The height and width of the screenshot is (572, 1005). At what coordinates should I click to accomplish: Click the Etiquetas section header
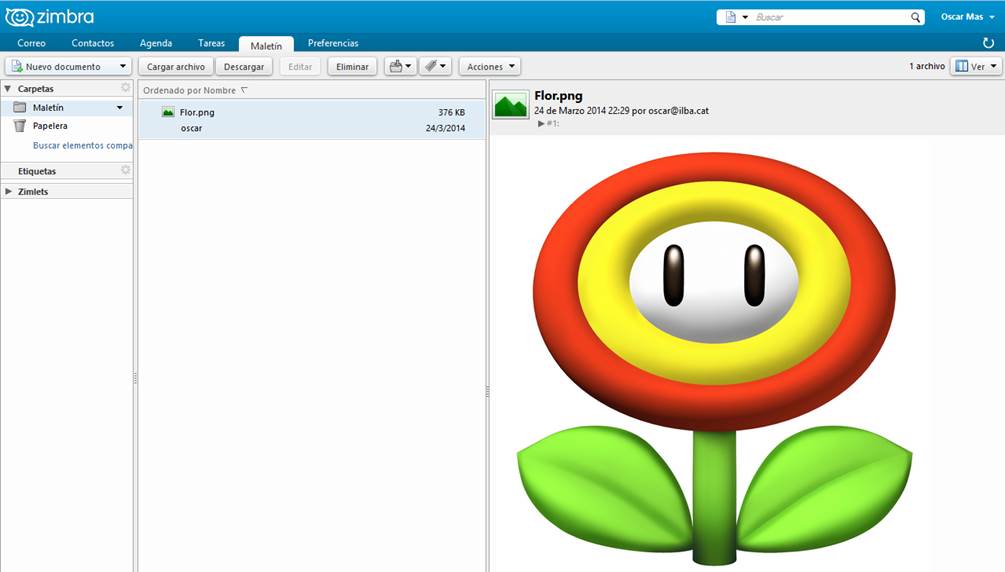(67, 171)
